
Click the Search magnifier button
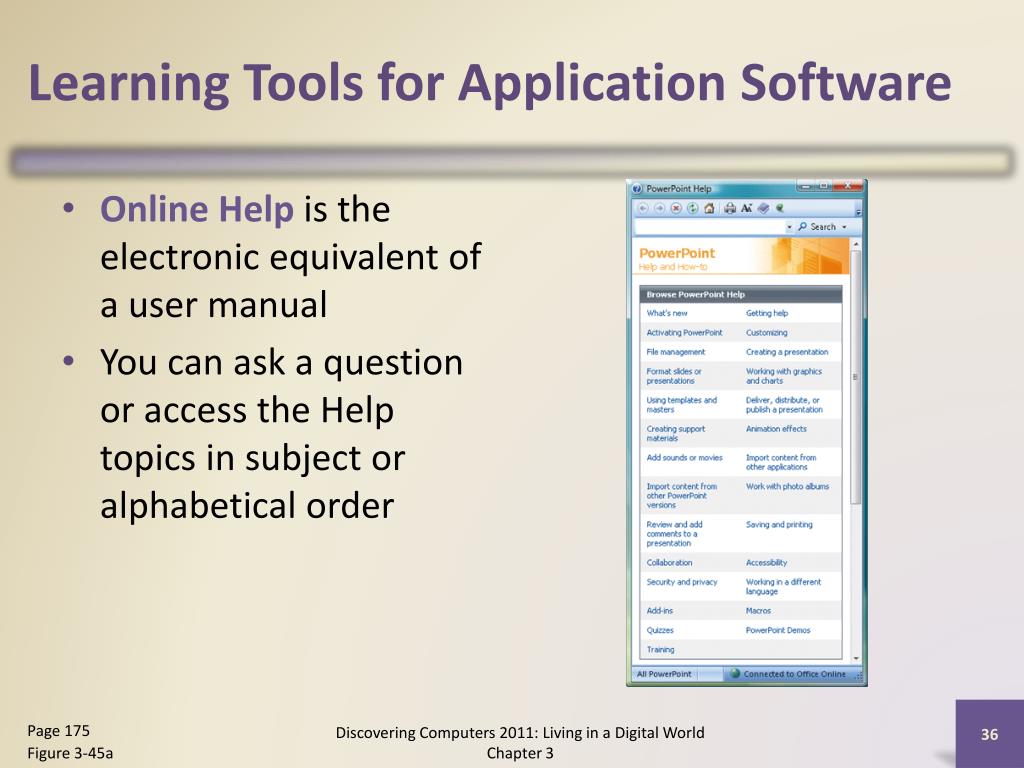(817, 227)
